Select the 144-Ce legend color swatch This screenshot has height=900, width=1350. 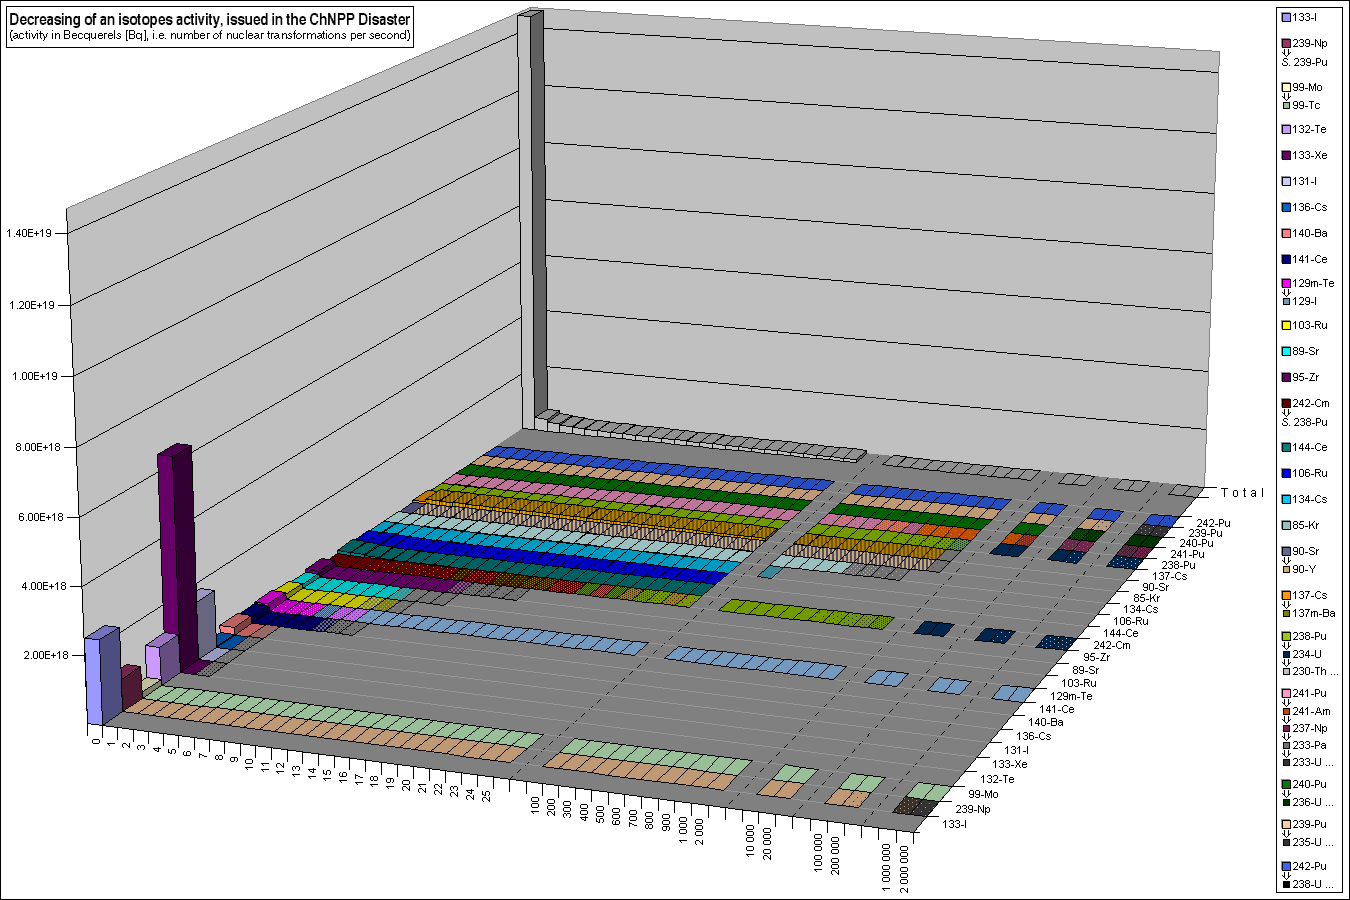coord(1286,448)
